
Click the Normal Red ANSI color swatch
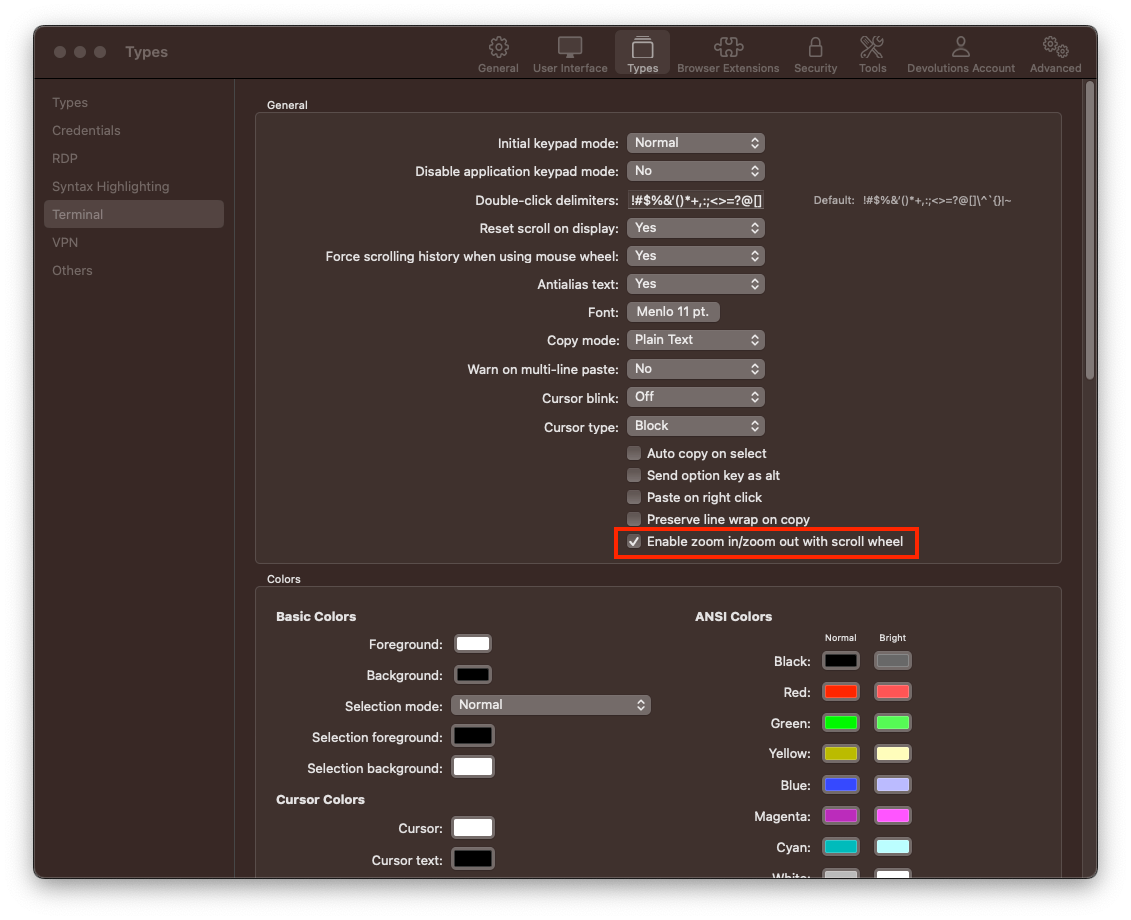click(x=840, y=691)
